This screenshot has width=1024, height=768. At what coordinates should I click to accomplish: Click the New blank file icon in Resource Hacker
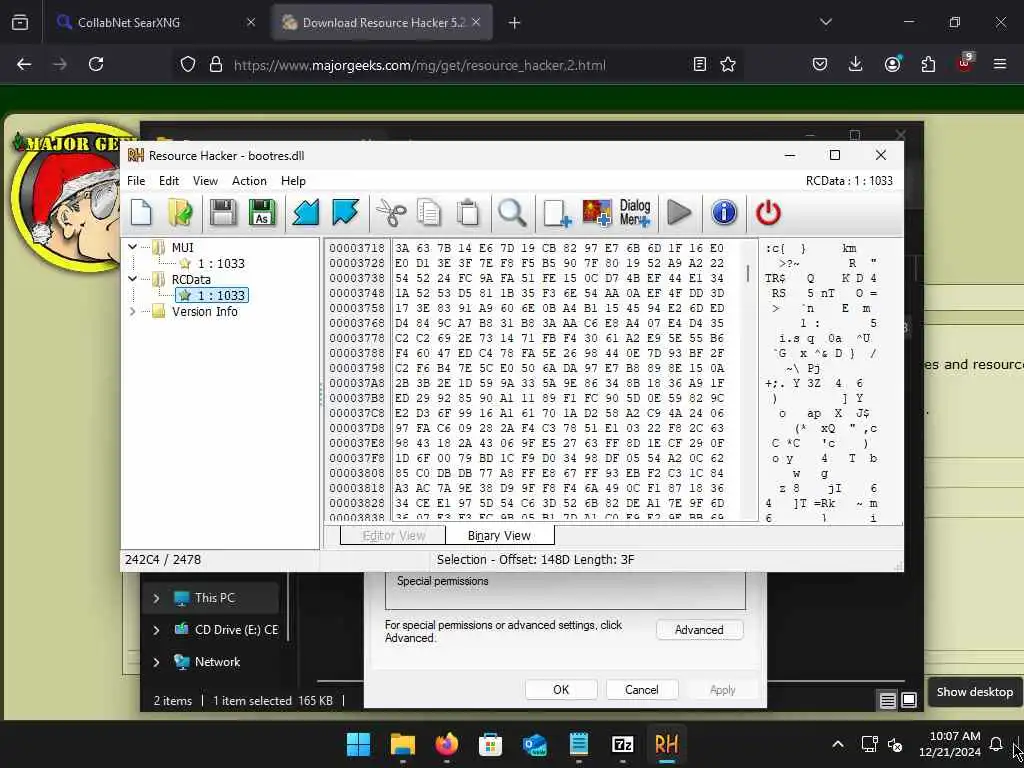pyautogui.click(x=141, y=213)
